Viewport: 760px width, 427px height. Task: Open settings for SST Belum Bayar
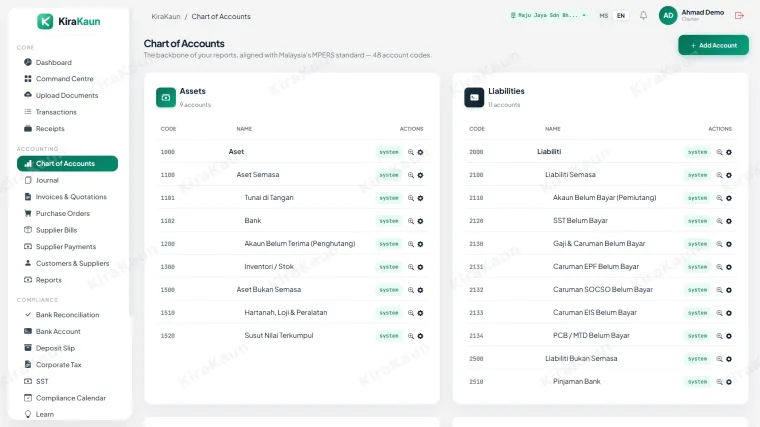(729, 221)
